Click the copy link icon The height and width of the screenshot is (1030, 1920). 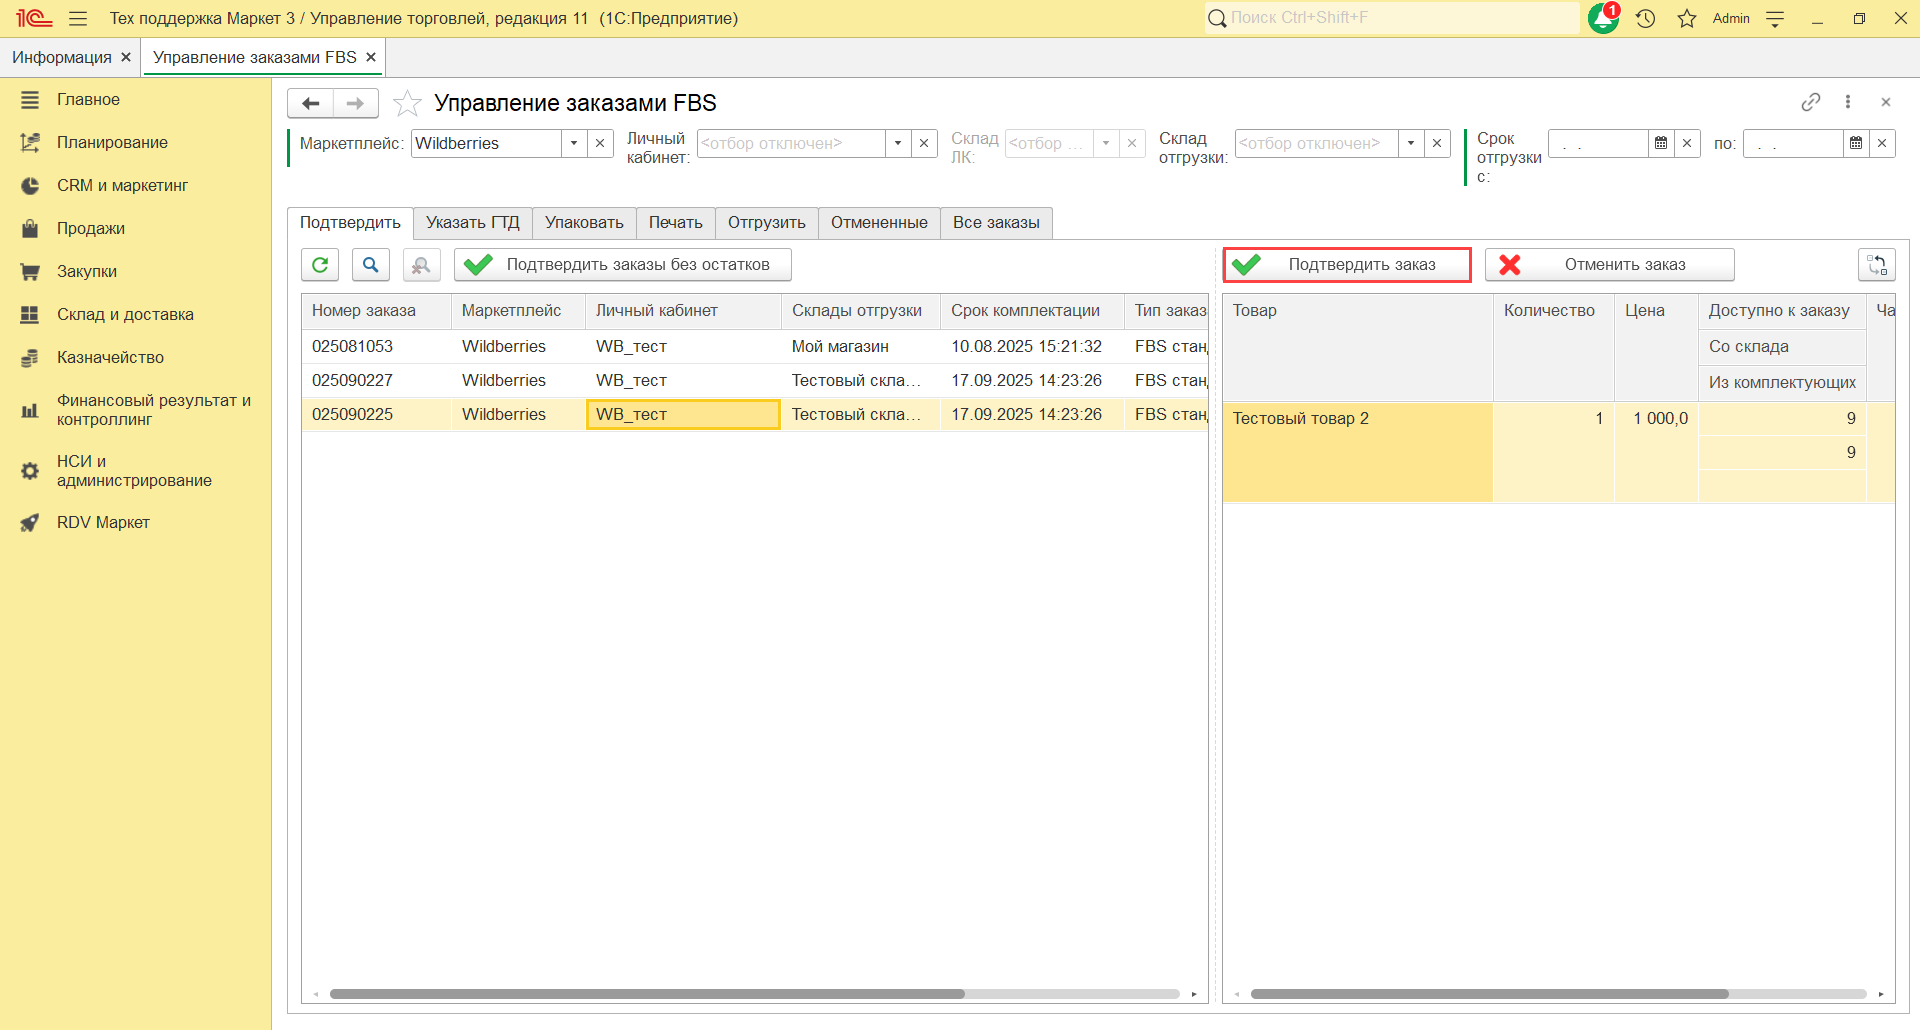tap(1810, 102)
